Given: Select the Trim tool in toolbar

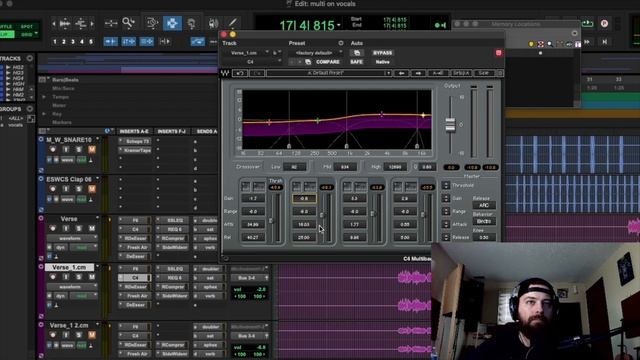Looking at the screenshot, I should (152, 23).
